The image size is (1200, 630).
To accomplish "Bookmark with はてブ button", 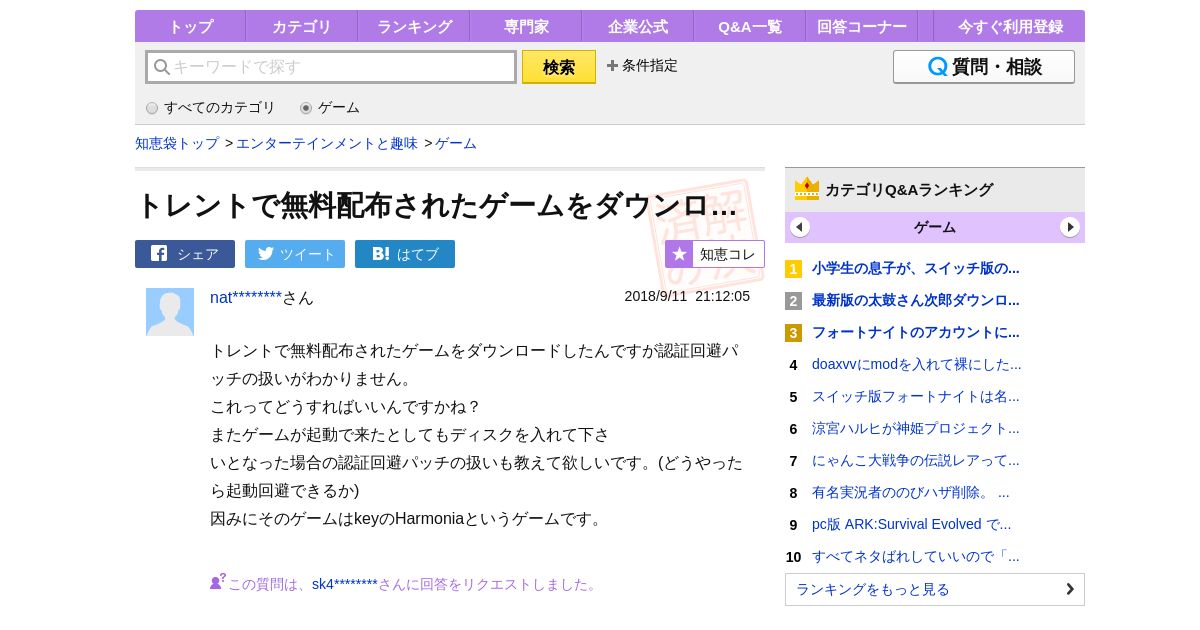I will (x=405, y=254).
